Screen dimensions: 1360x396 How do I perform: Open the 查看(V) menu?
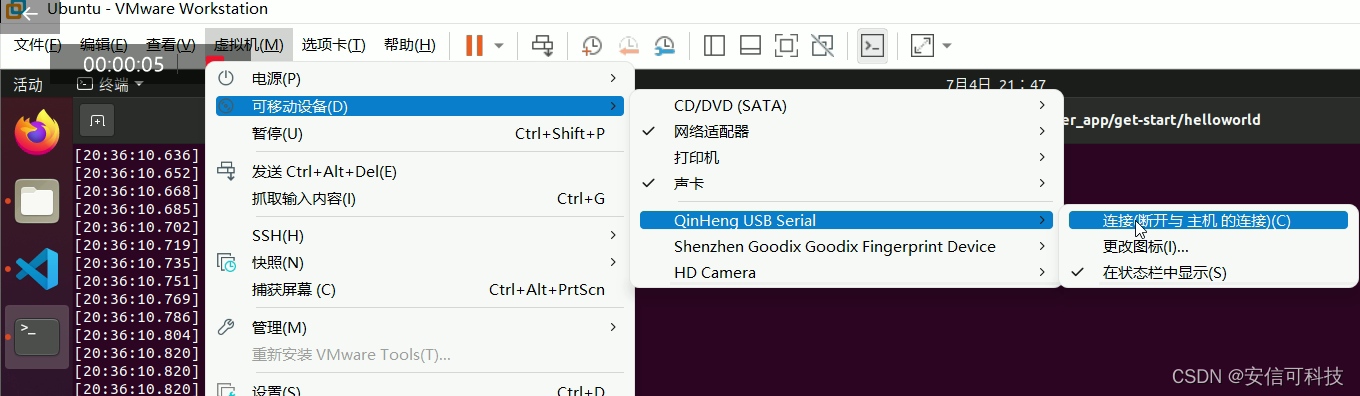[171, 45]
